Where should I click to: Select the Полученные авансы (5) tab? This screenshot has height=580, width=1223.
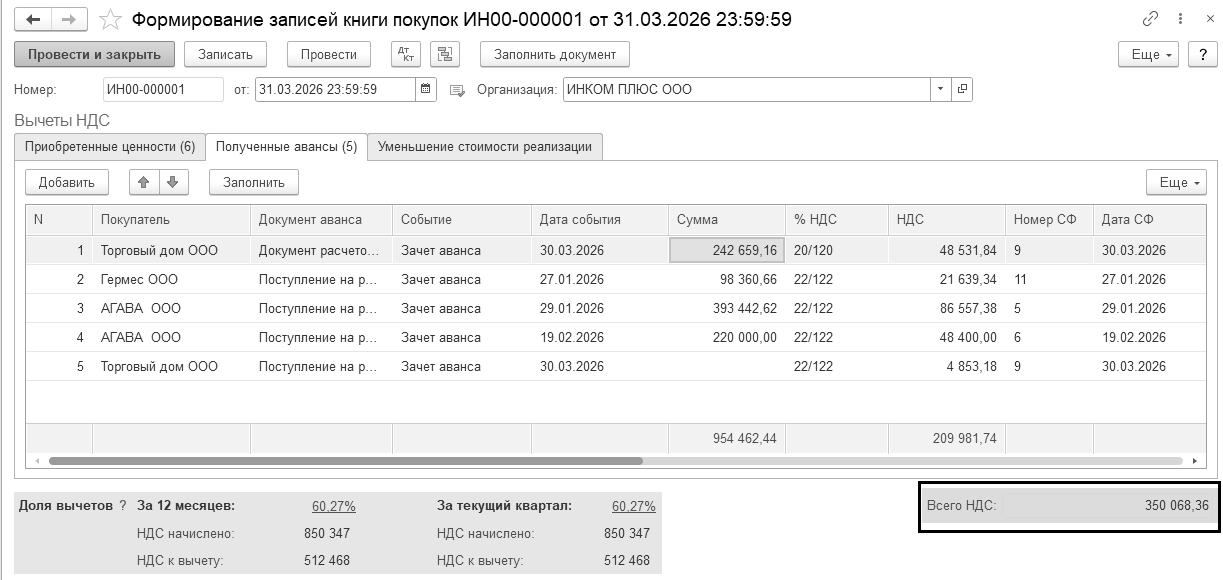286,147
